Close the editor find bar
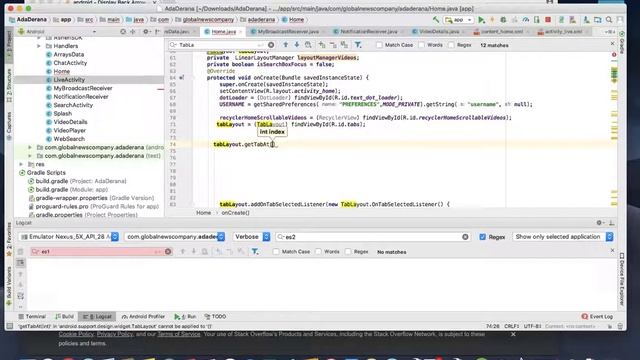Viewport: 640px width, 360px height. pyautogui.click(x=612, y=43)
